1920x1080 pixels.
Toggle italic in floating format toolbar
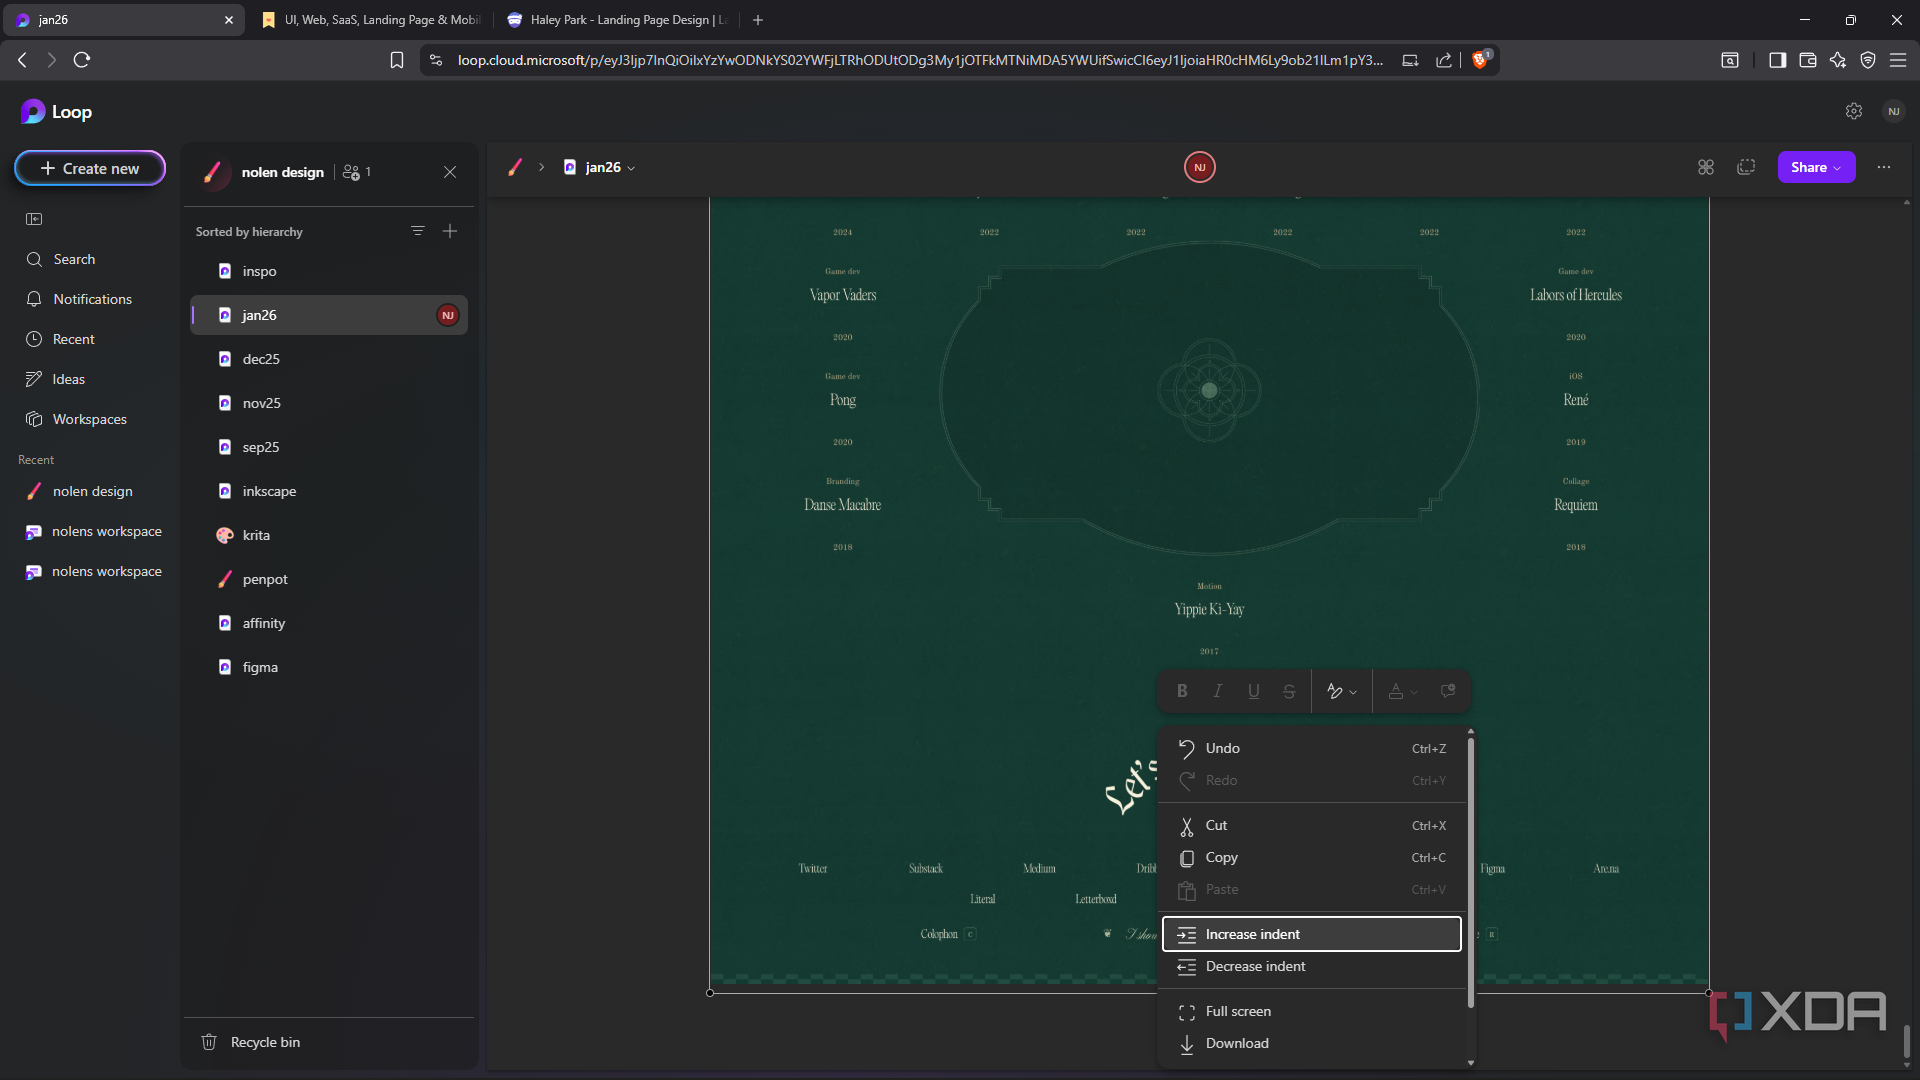point(1218,691)
